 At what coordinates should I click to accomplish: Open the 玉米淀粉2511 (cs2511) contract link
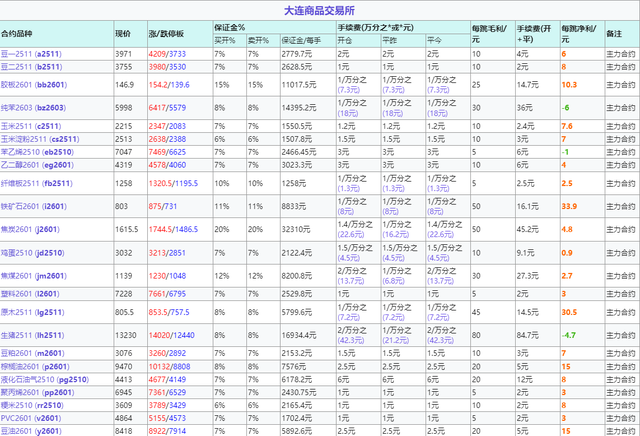click(x=40, y=139)
